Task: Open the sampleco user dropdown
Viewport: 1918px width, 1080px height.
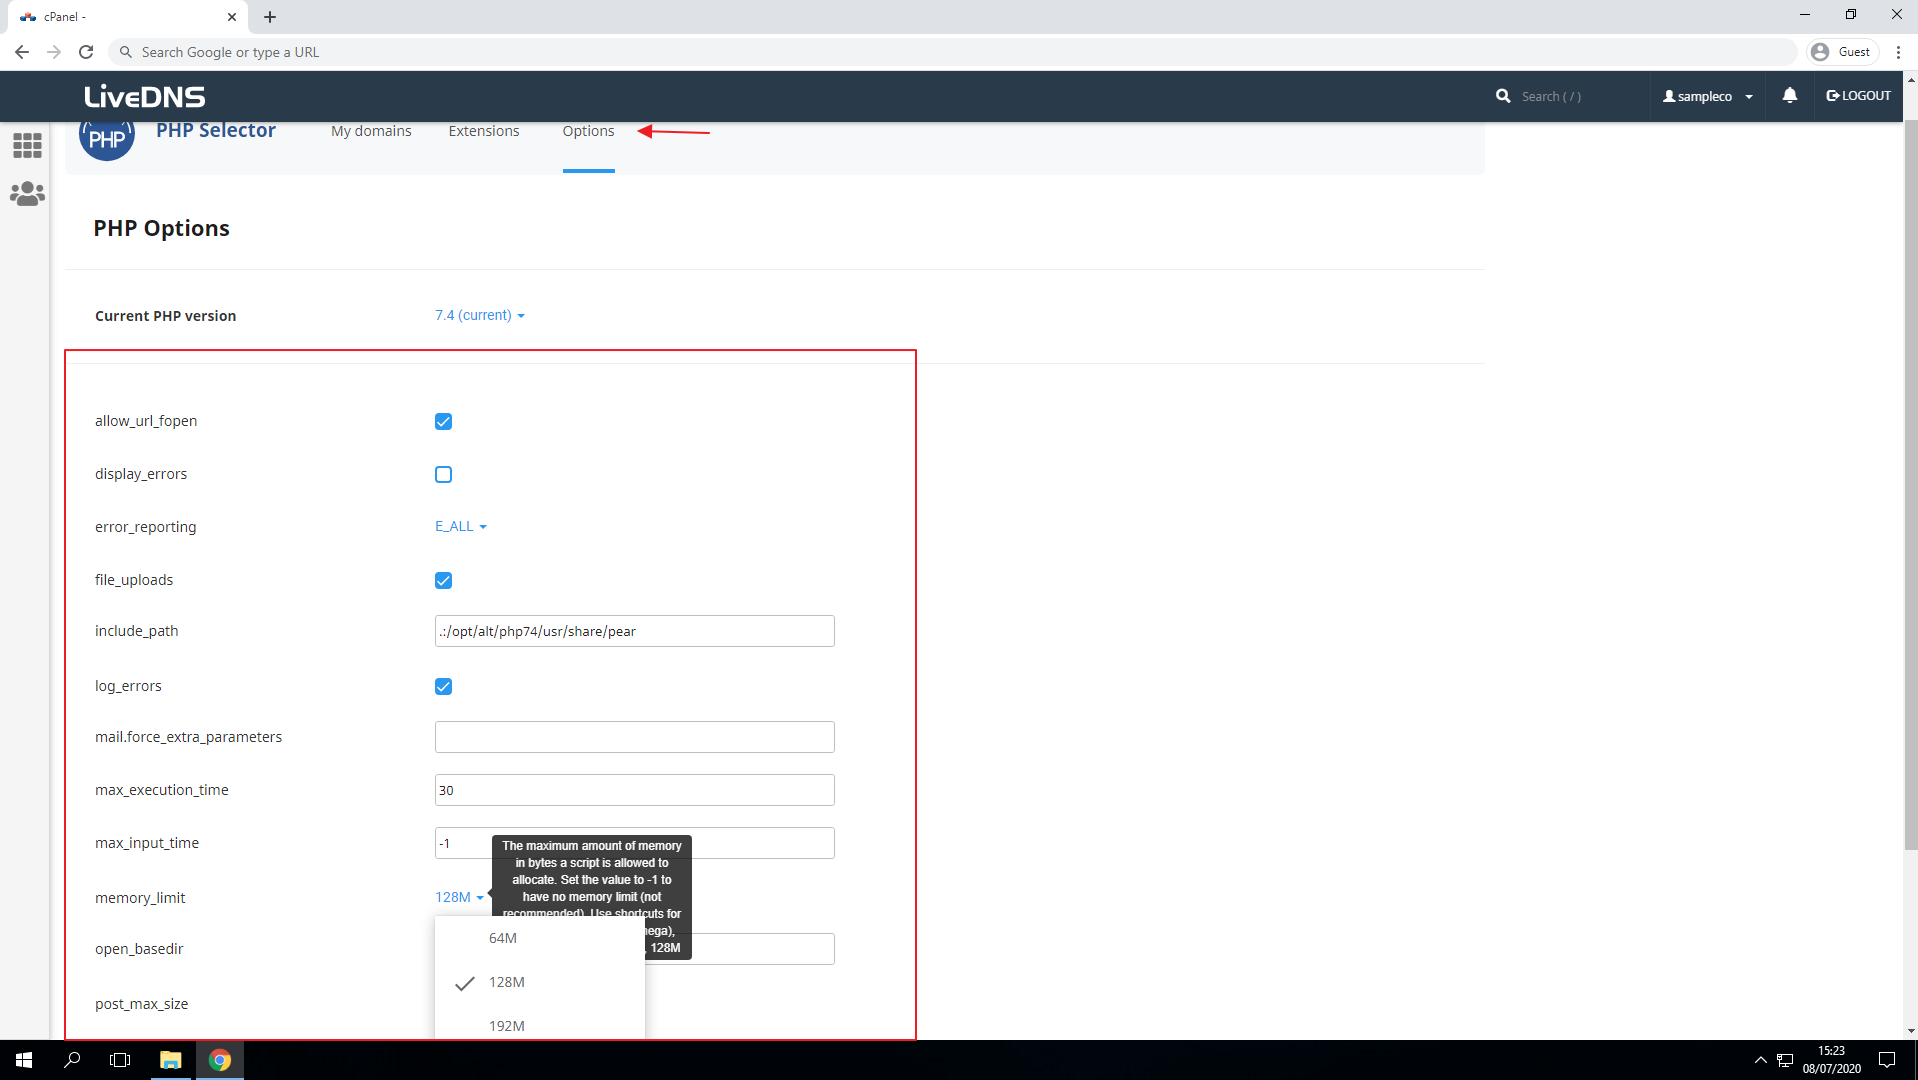Action: [1708, 96]
